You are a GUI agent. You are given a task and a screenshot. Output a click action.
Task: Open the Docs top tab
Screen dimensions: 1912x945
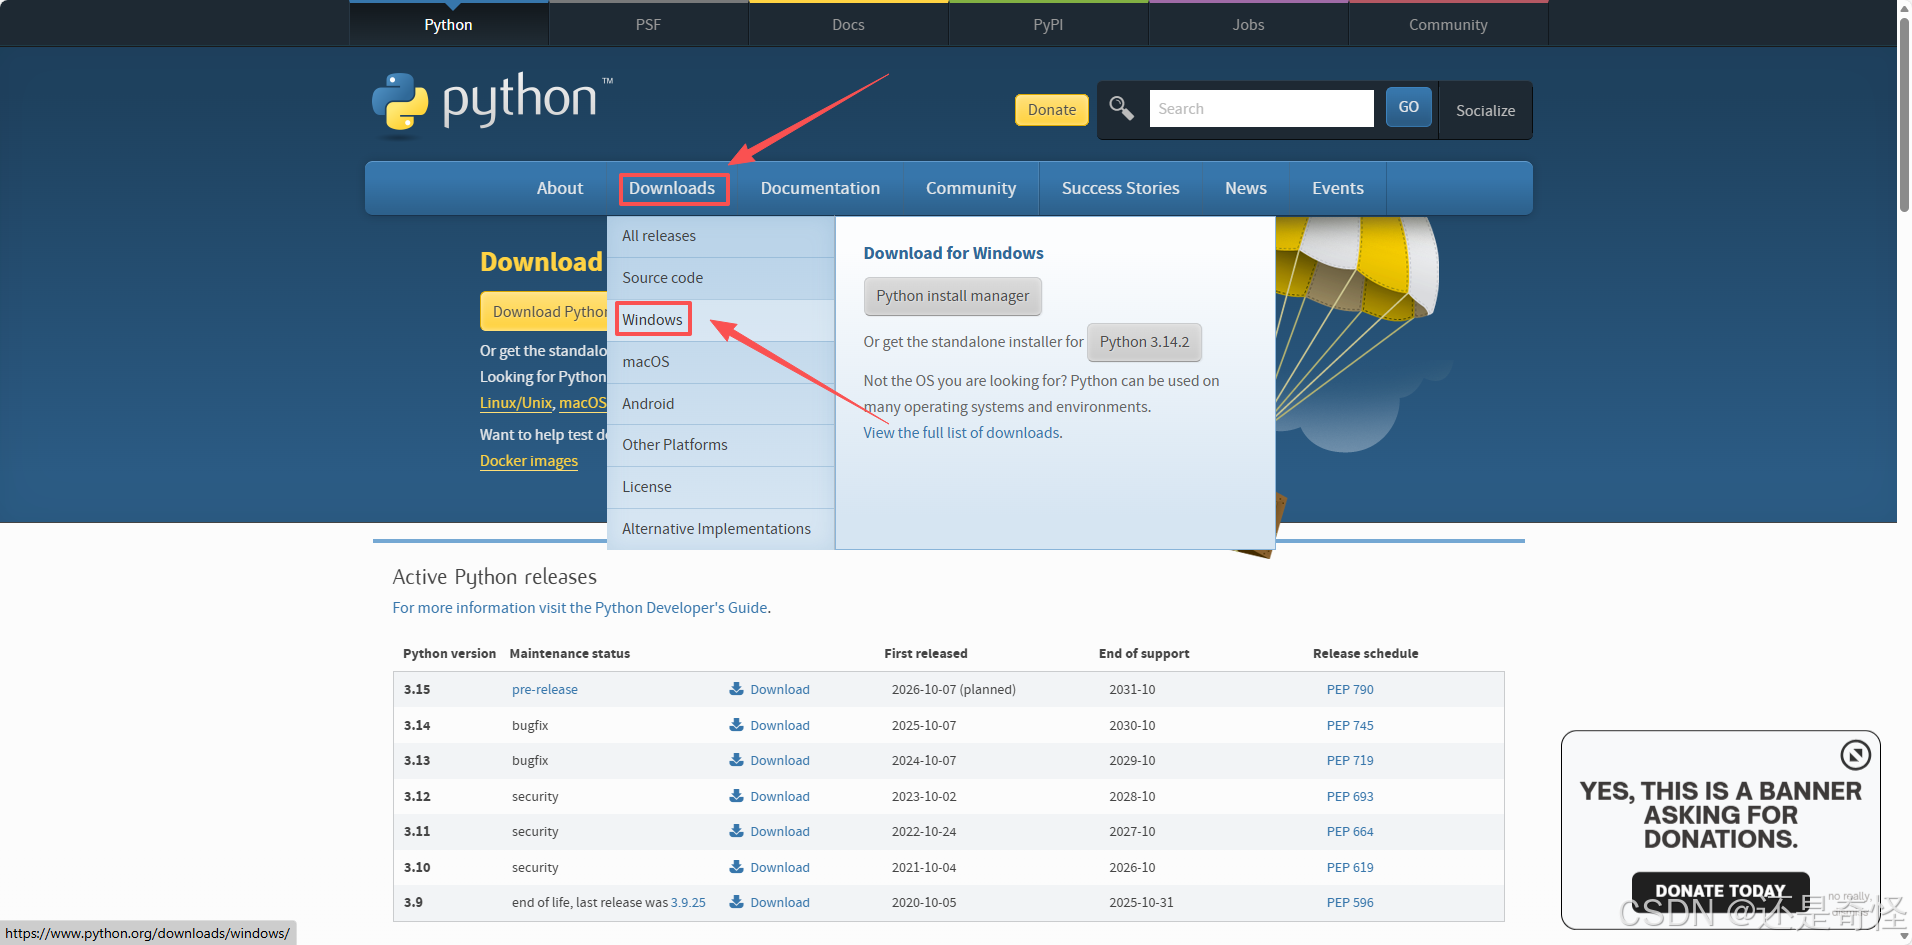click(848, 24)
